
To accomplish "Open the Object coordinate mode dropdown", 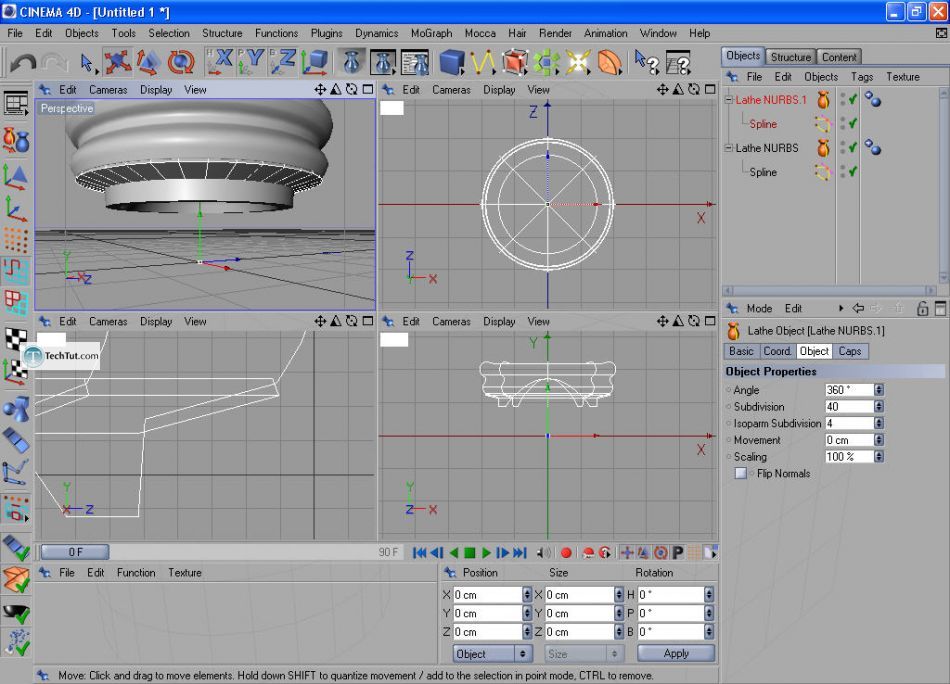I will (493, 654).
